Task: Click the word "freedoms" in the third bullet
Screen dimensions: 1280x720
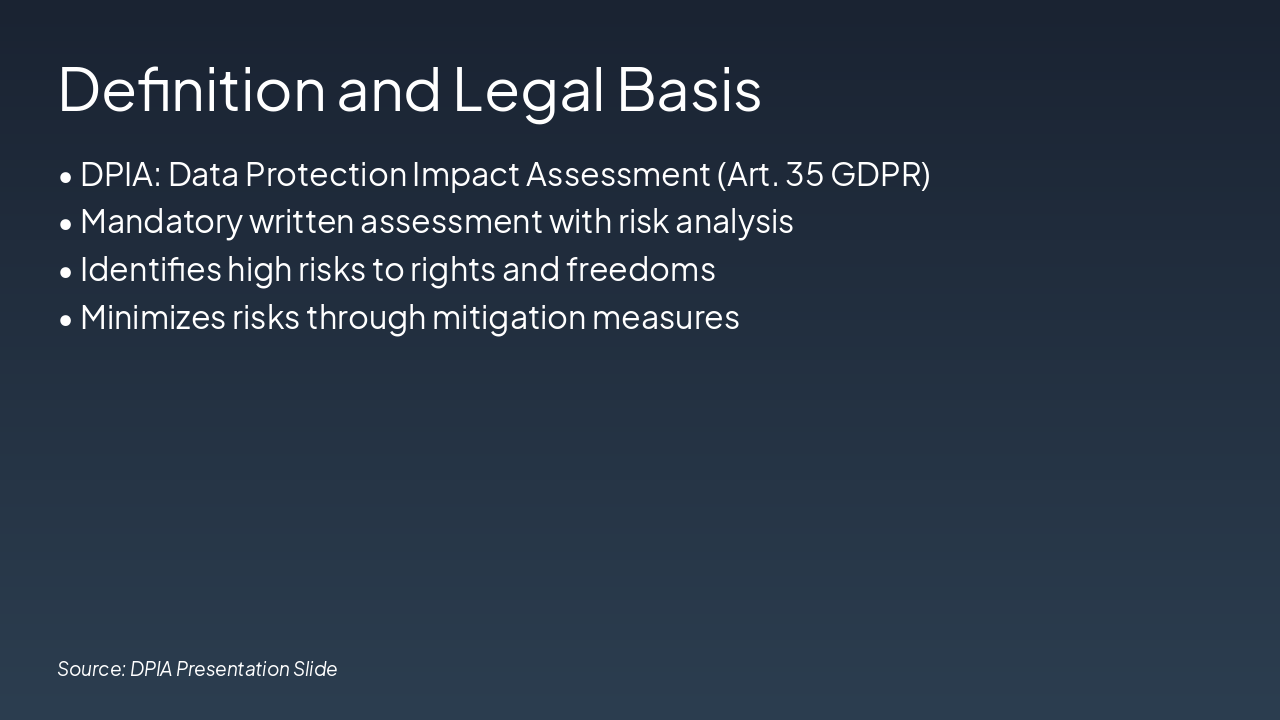Action: 641,270
